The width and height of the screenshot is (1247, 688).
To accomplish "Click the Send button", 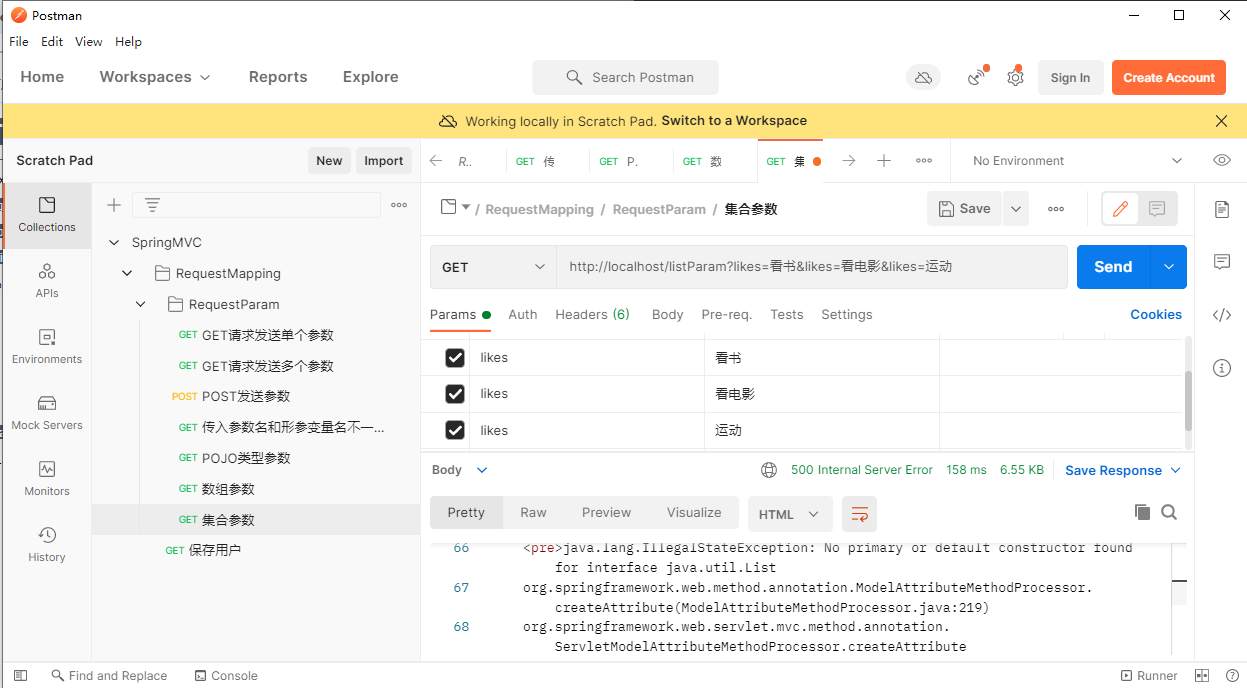I will click(x=1112, y=267).
